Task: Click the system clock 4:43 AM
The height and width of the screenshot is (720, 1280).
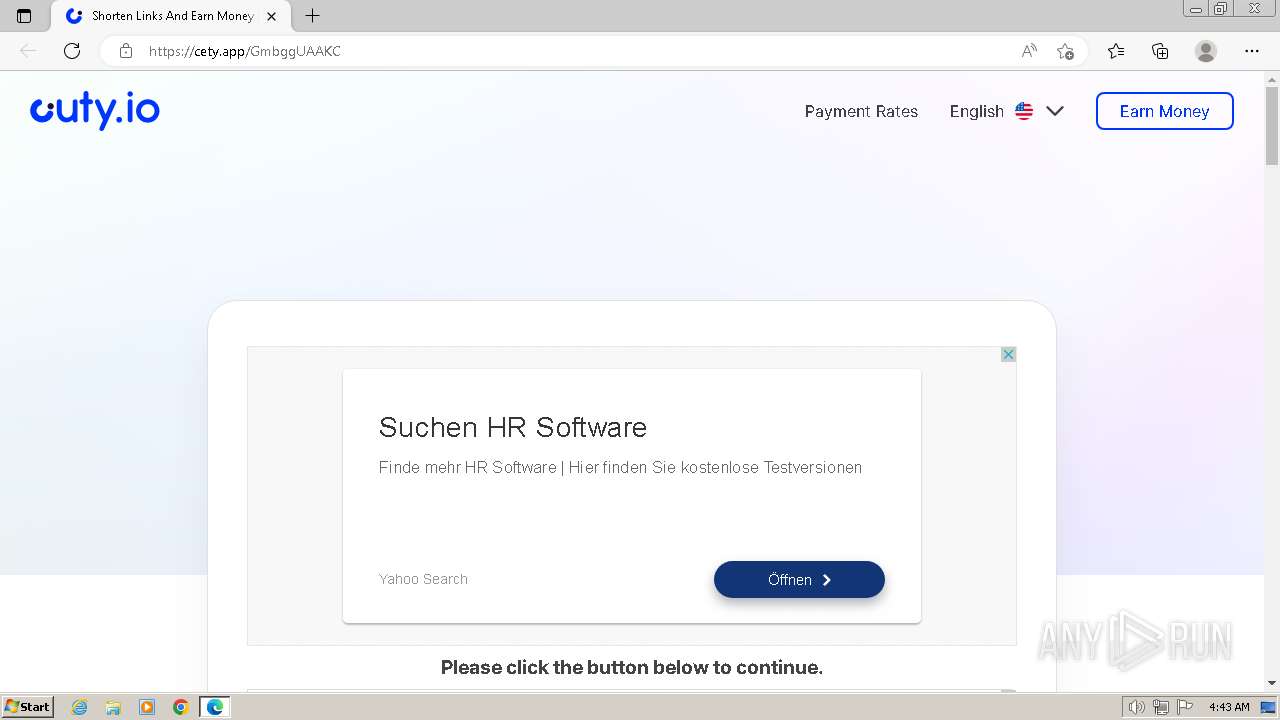Action: tap(1229, 707)
